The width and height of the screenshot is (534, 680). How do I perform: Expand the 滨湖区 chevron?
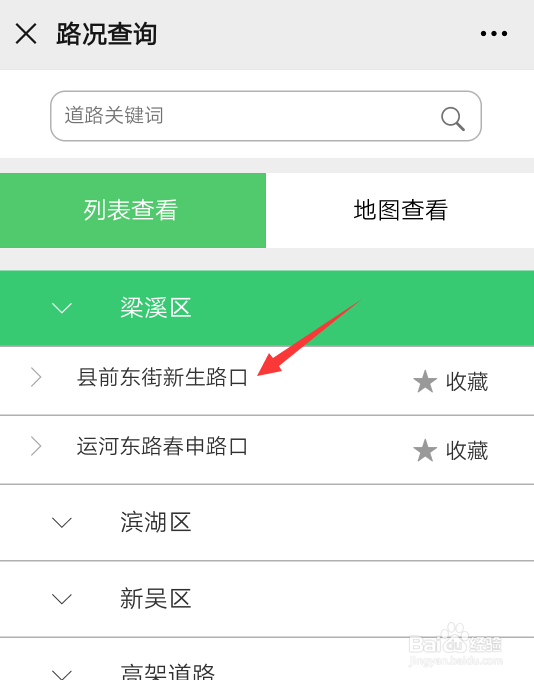point(62,522)
